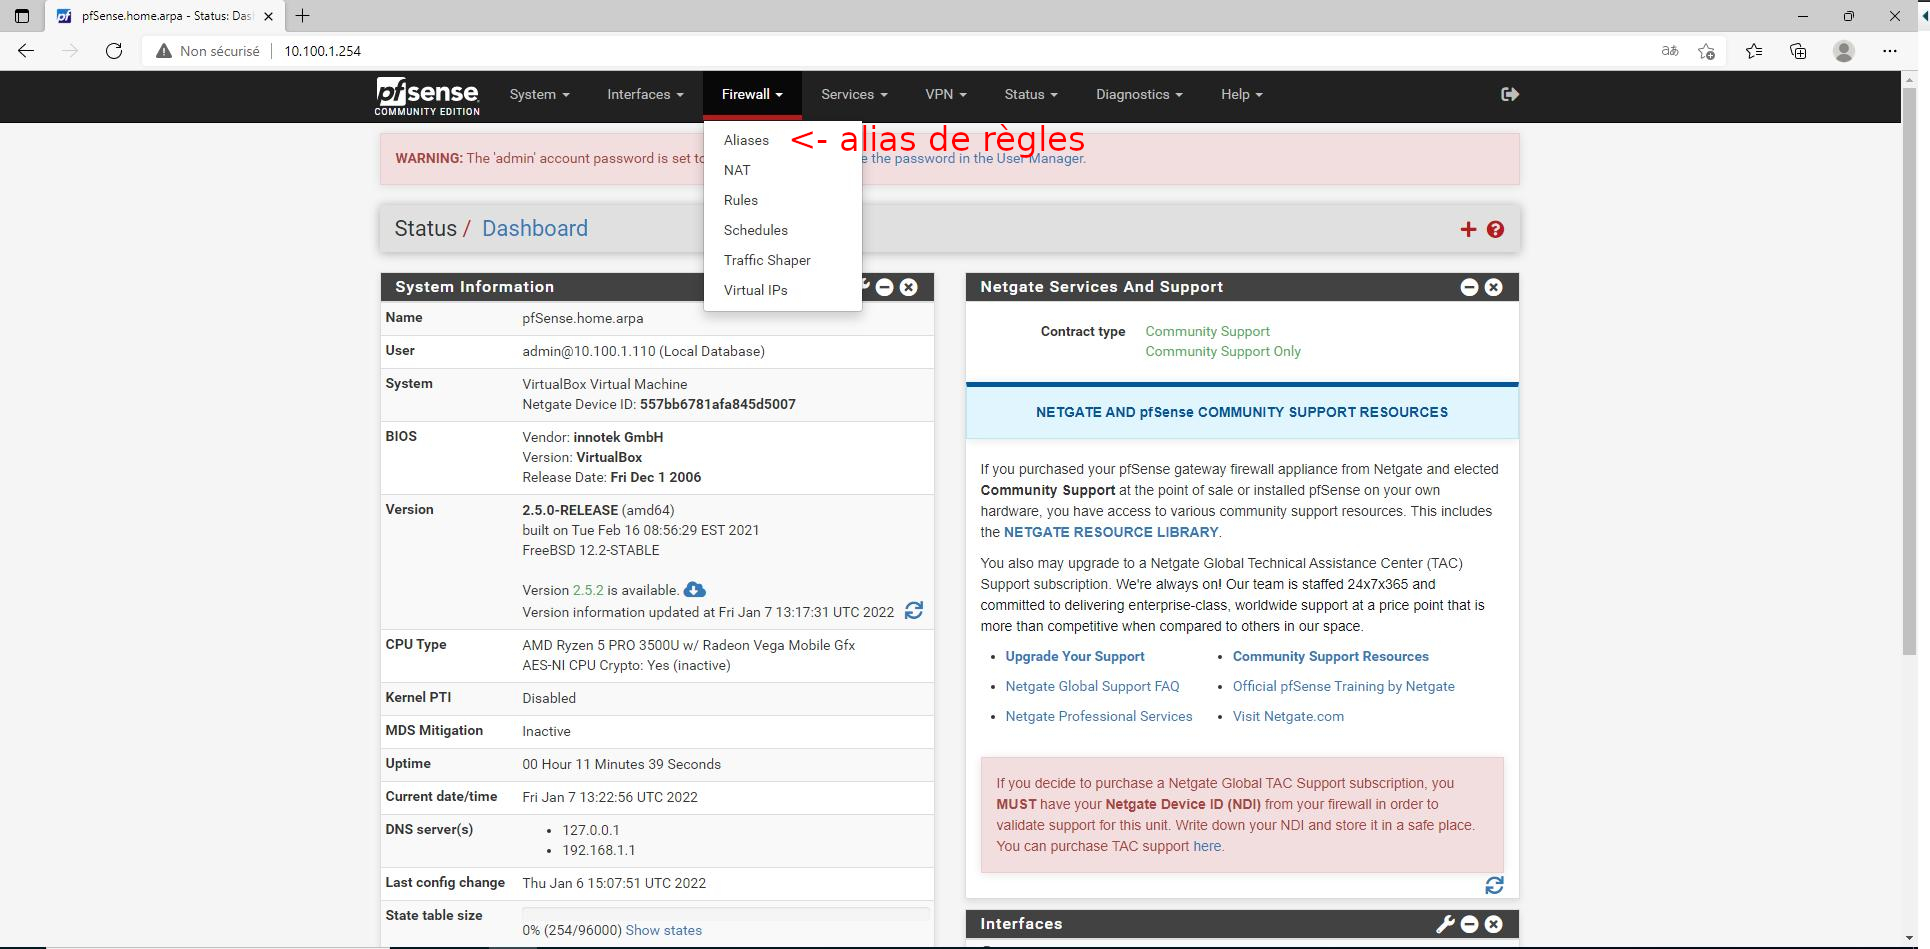Choose Rules in the Firewall menu
Viewport: 1930px width, 949px height.
(741, 200)
